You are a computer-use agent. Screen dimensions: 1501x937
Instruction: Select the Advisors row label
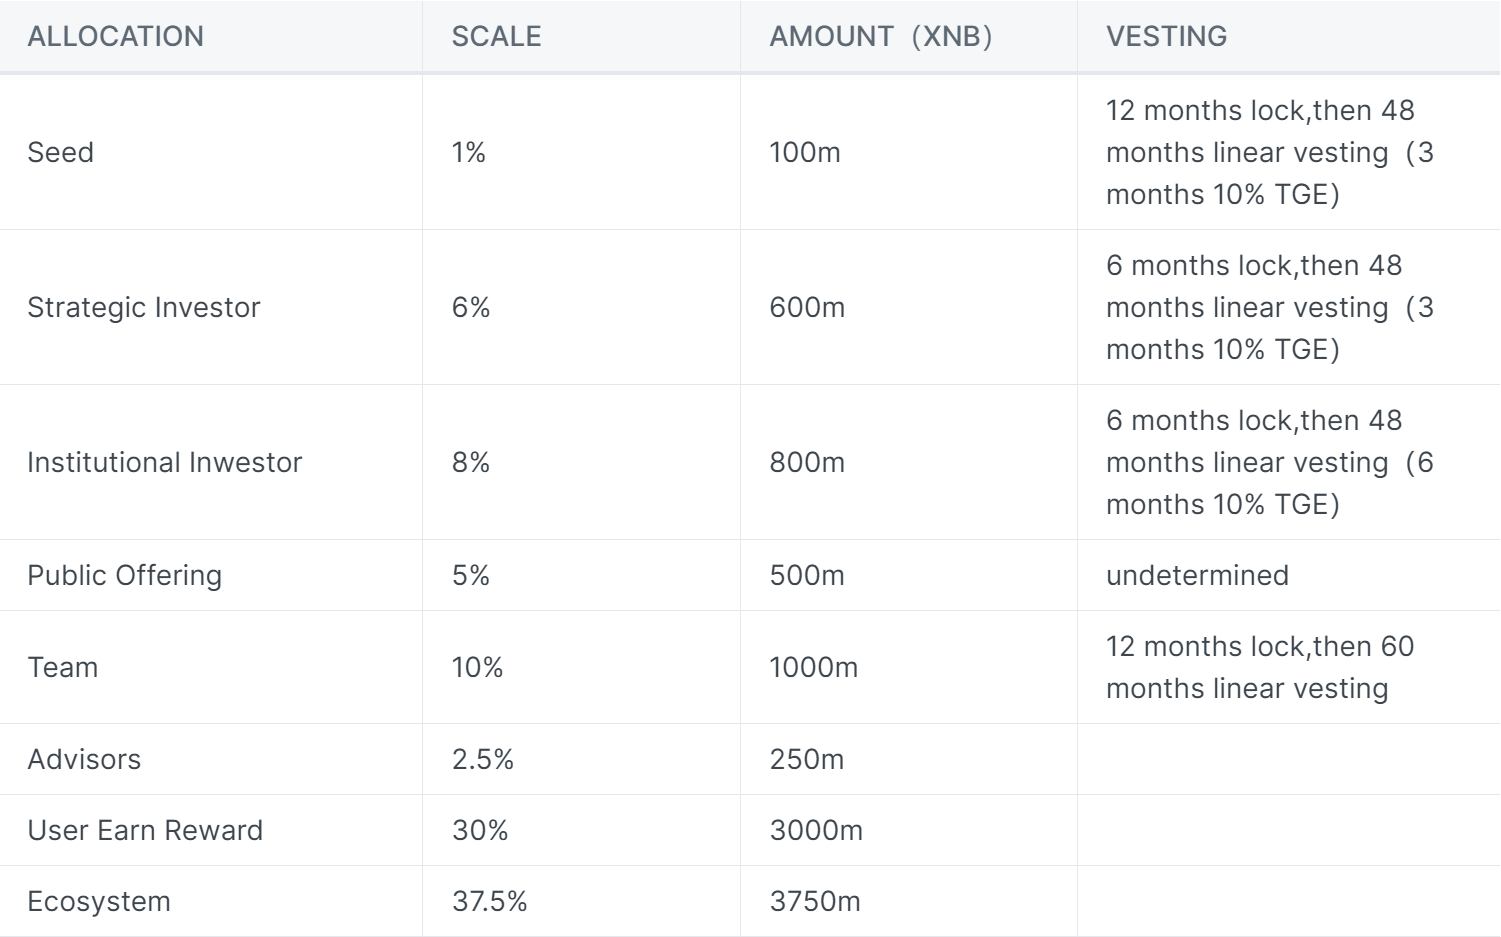(85, 760)
